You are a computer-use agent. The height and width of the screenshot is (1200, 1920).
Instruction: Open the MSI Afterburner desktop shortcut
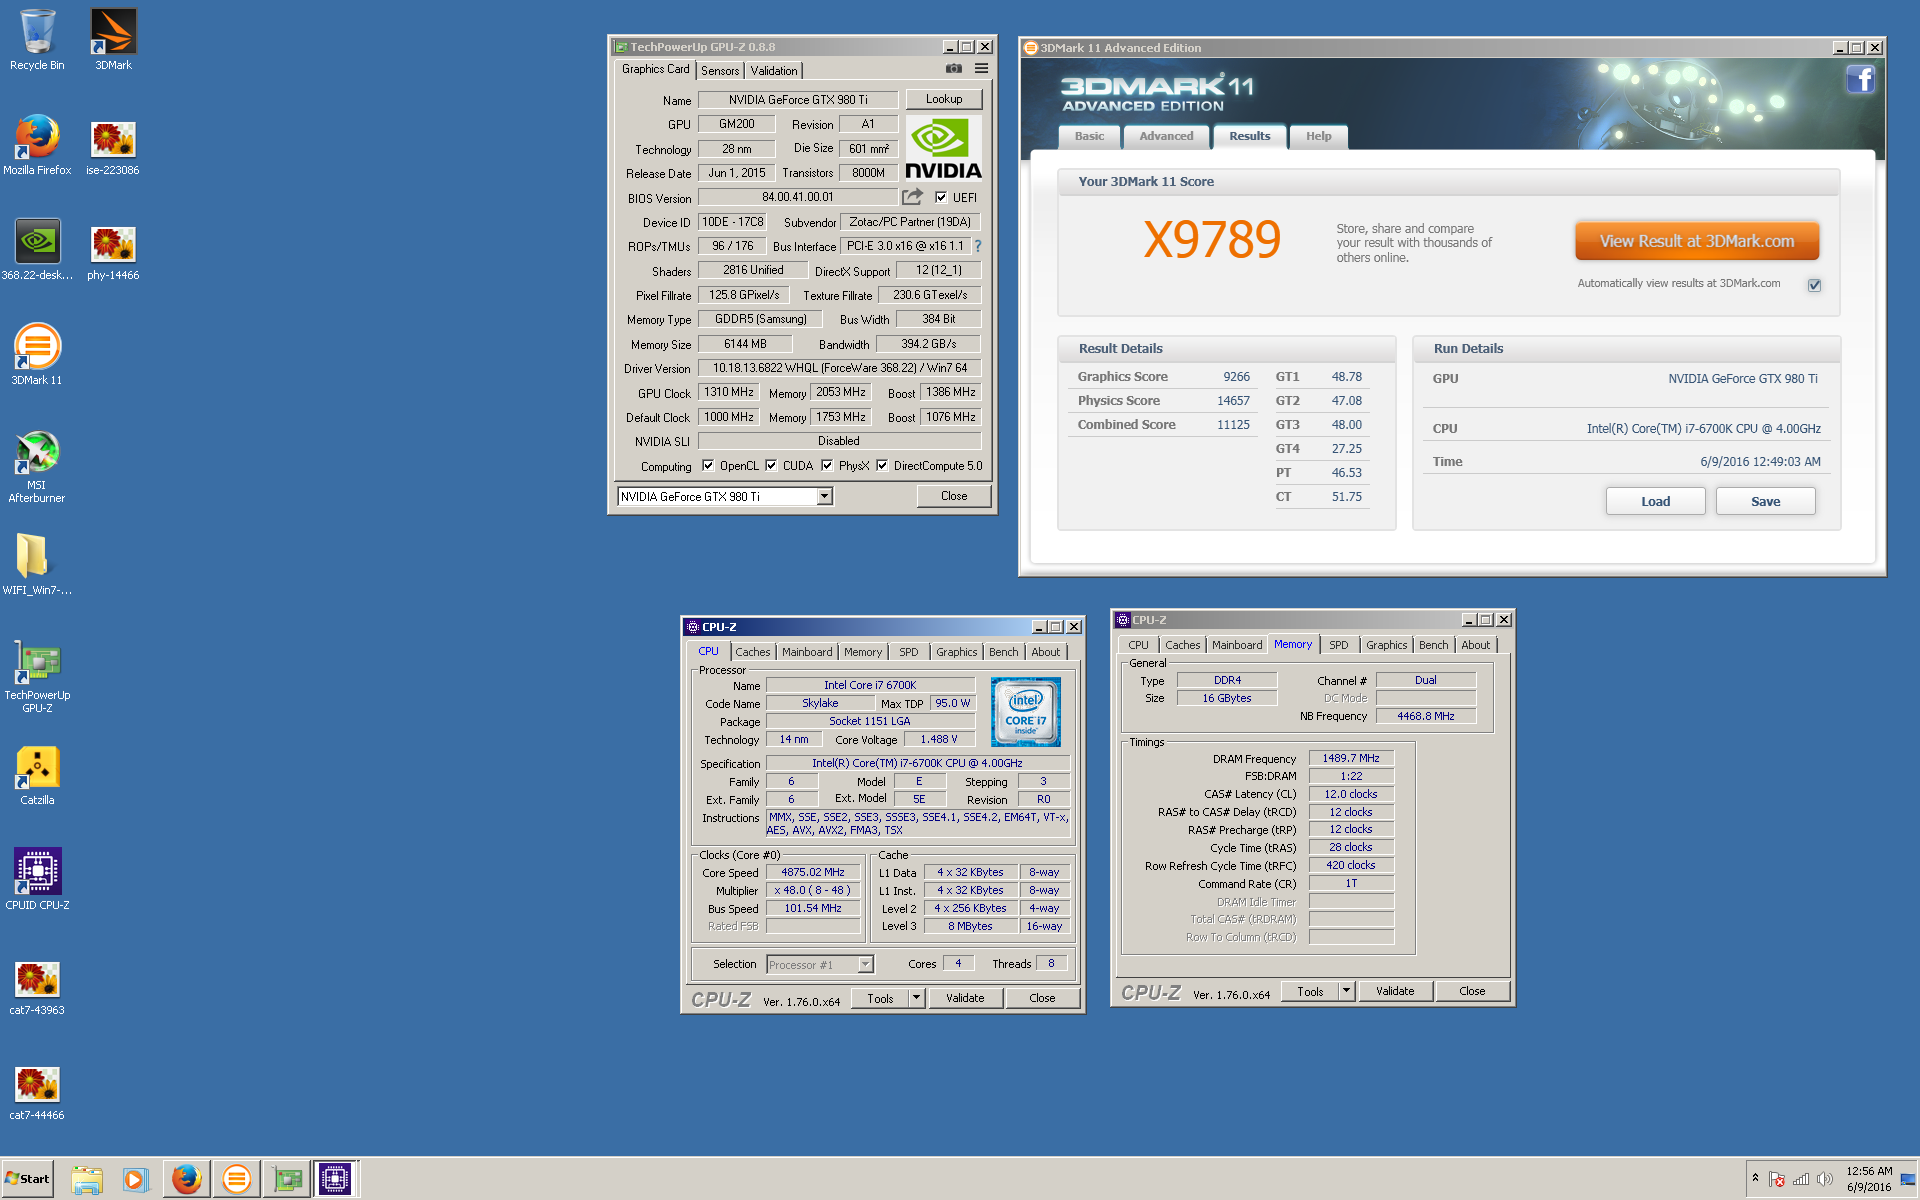point(37,467)
